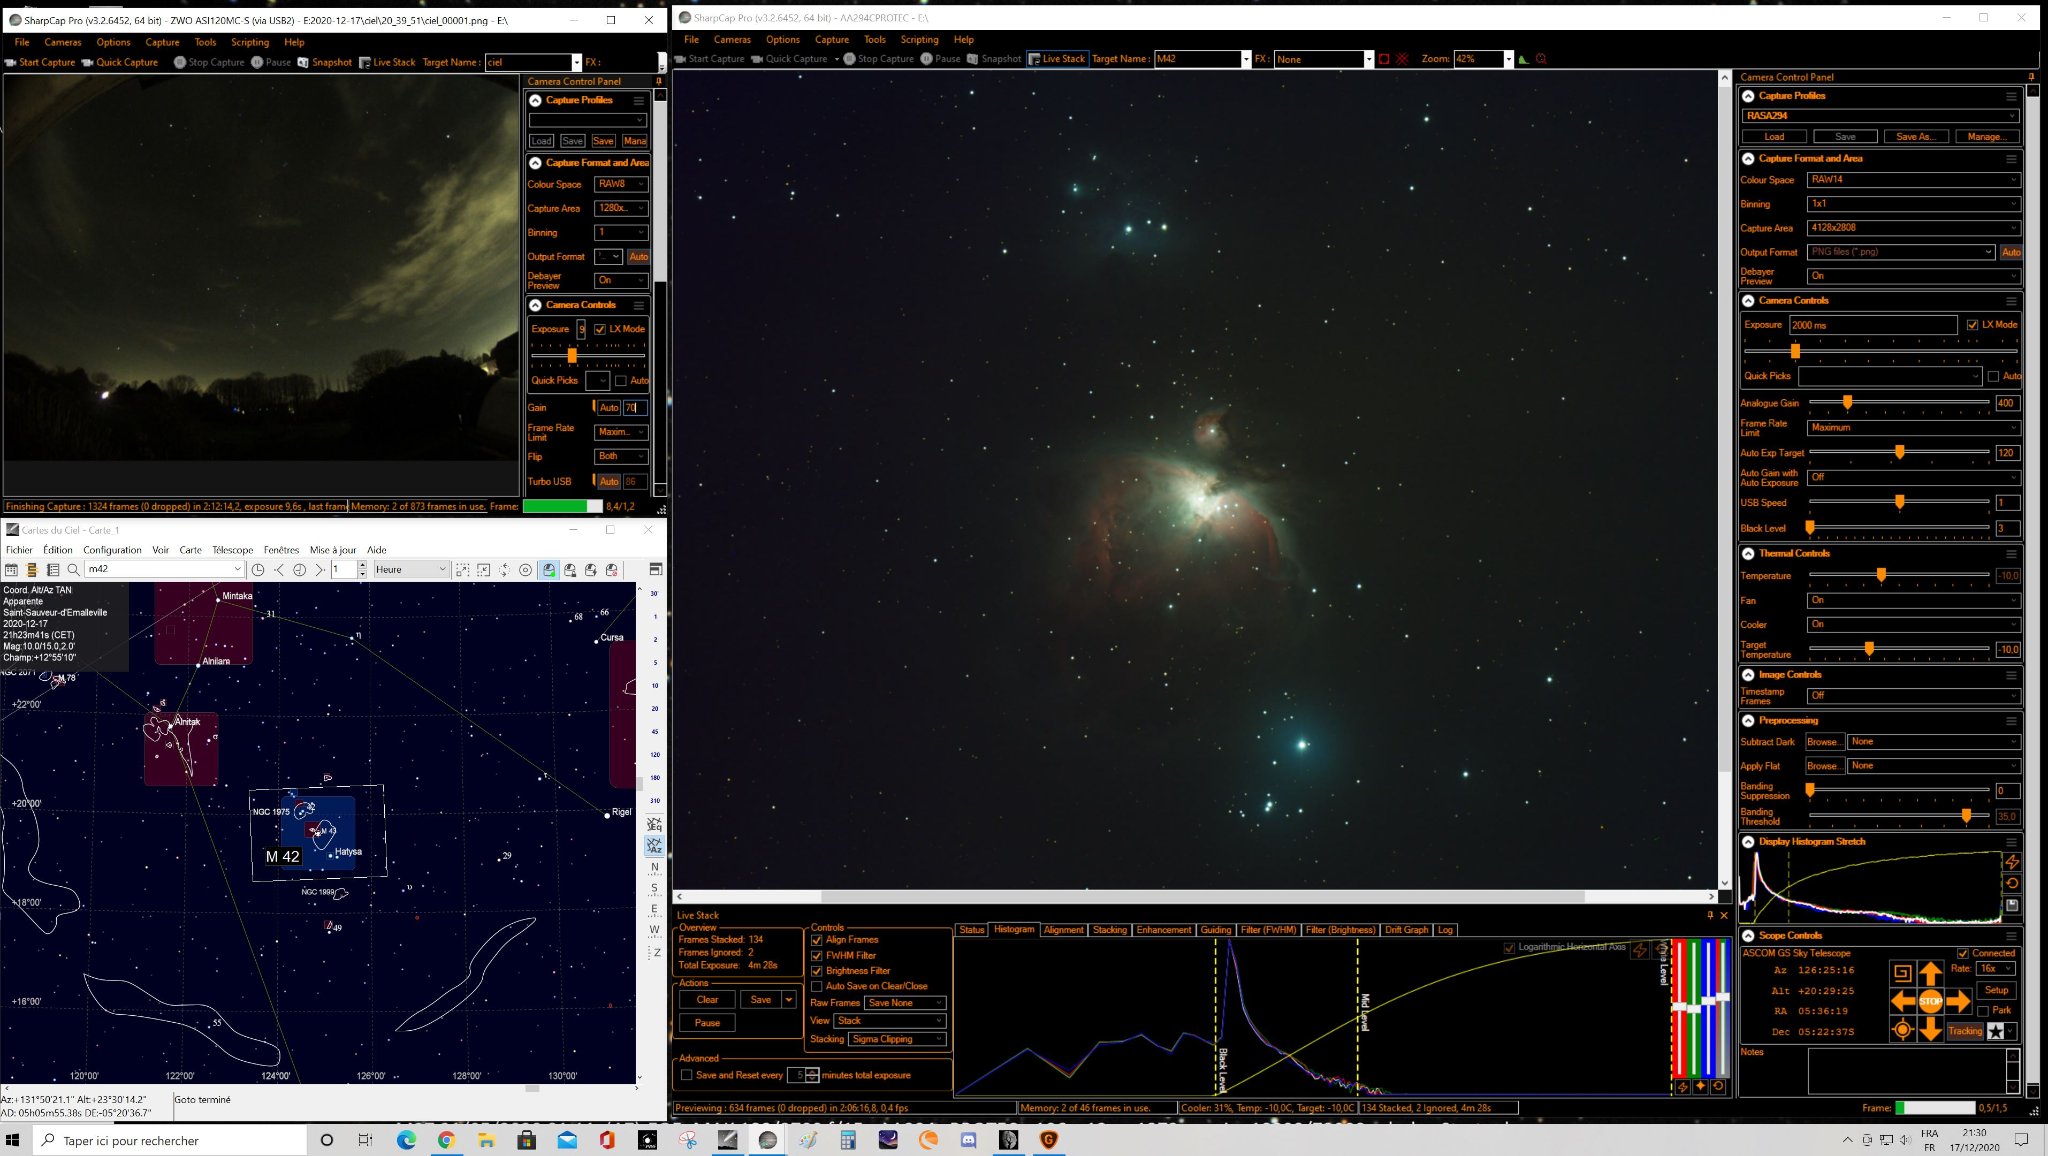Click the crosshair target icon in Scope Controls

tap(1902, 1029)
